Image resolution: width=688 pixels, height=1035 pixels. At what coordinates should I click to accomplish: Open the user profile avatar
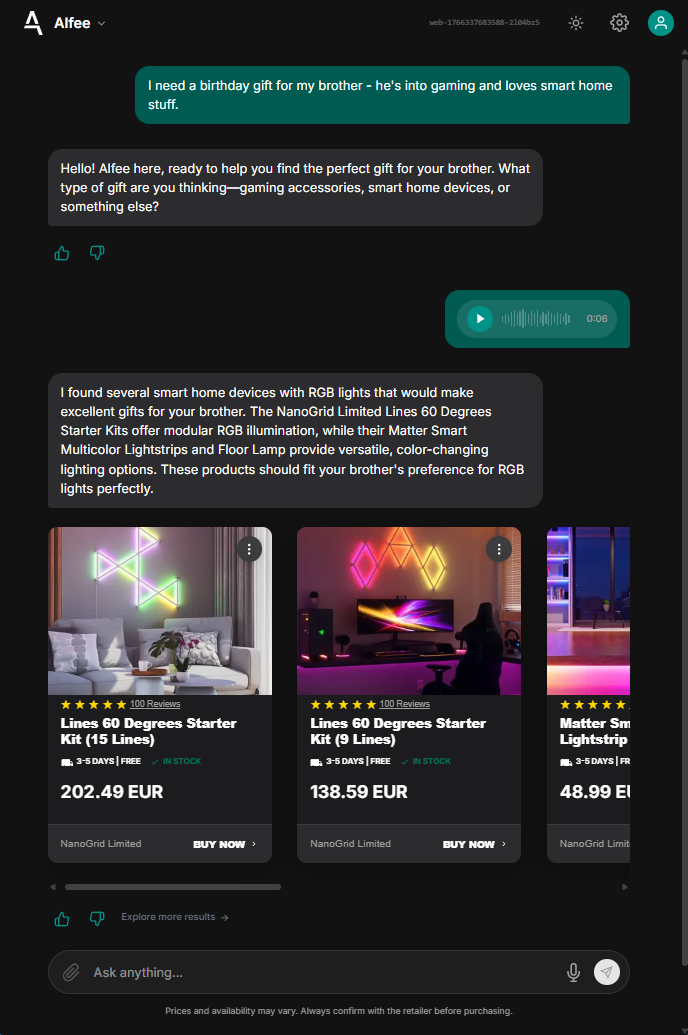(660, 23)
